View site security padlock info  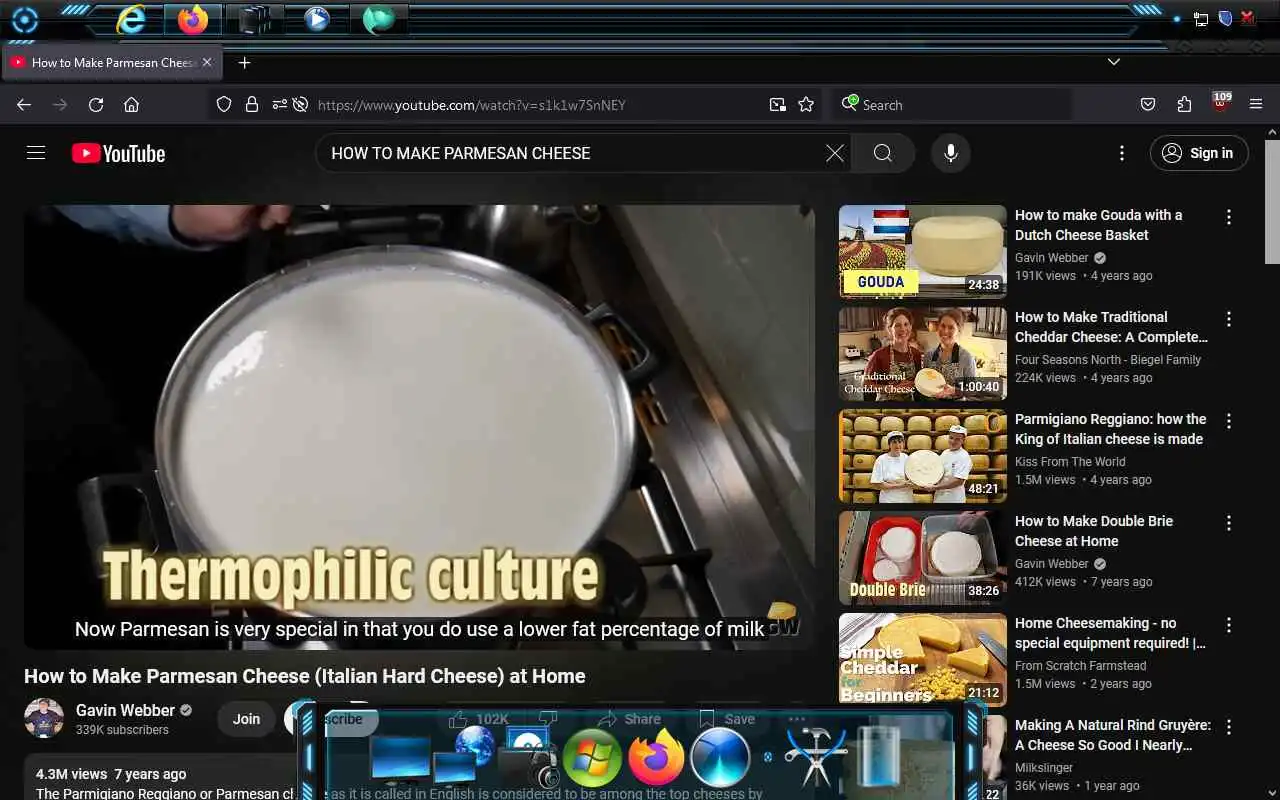tap(251, 105)
